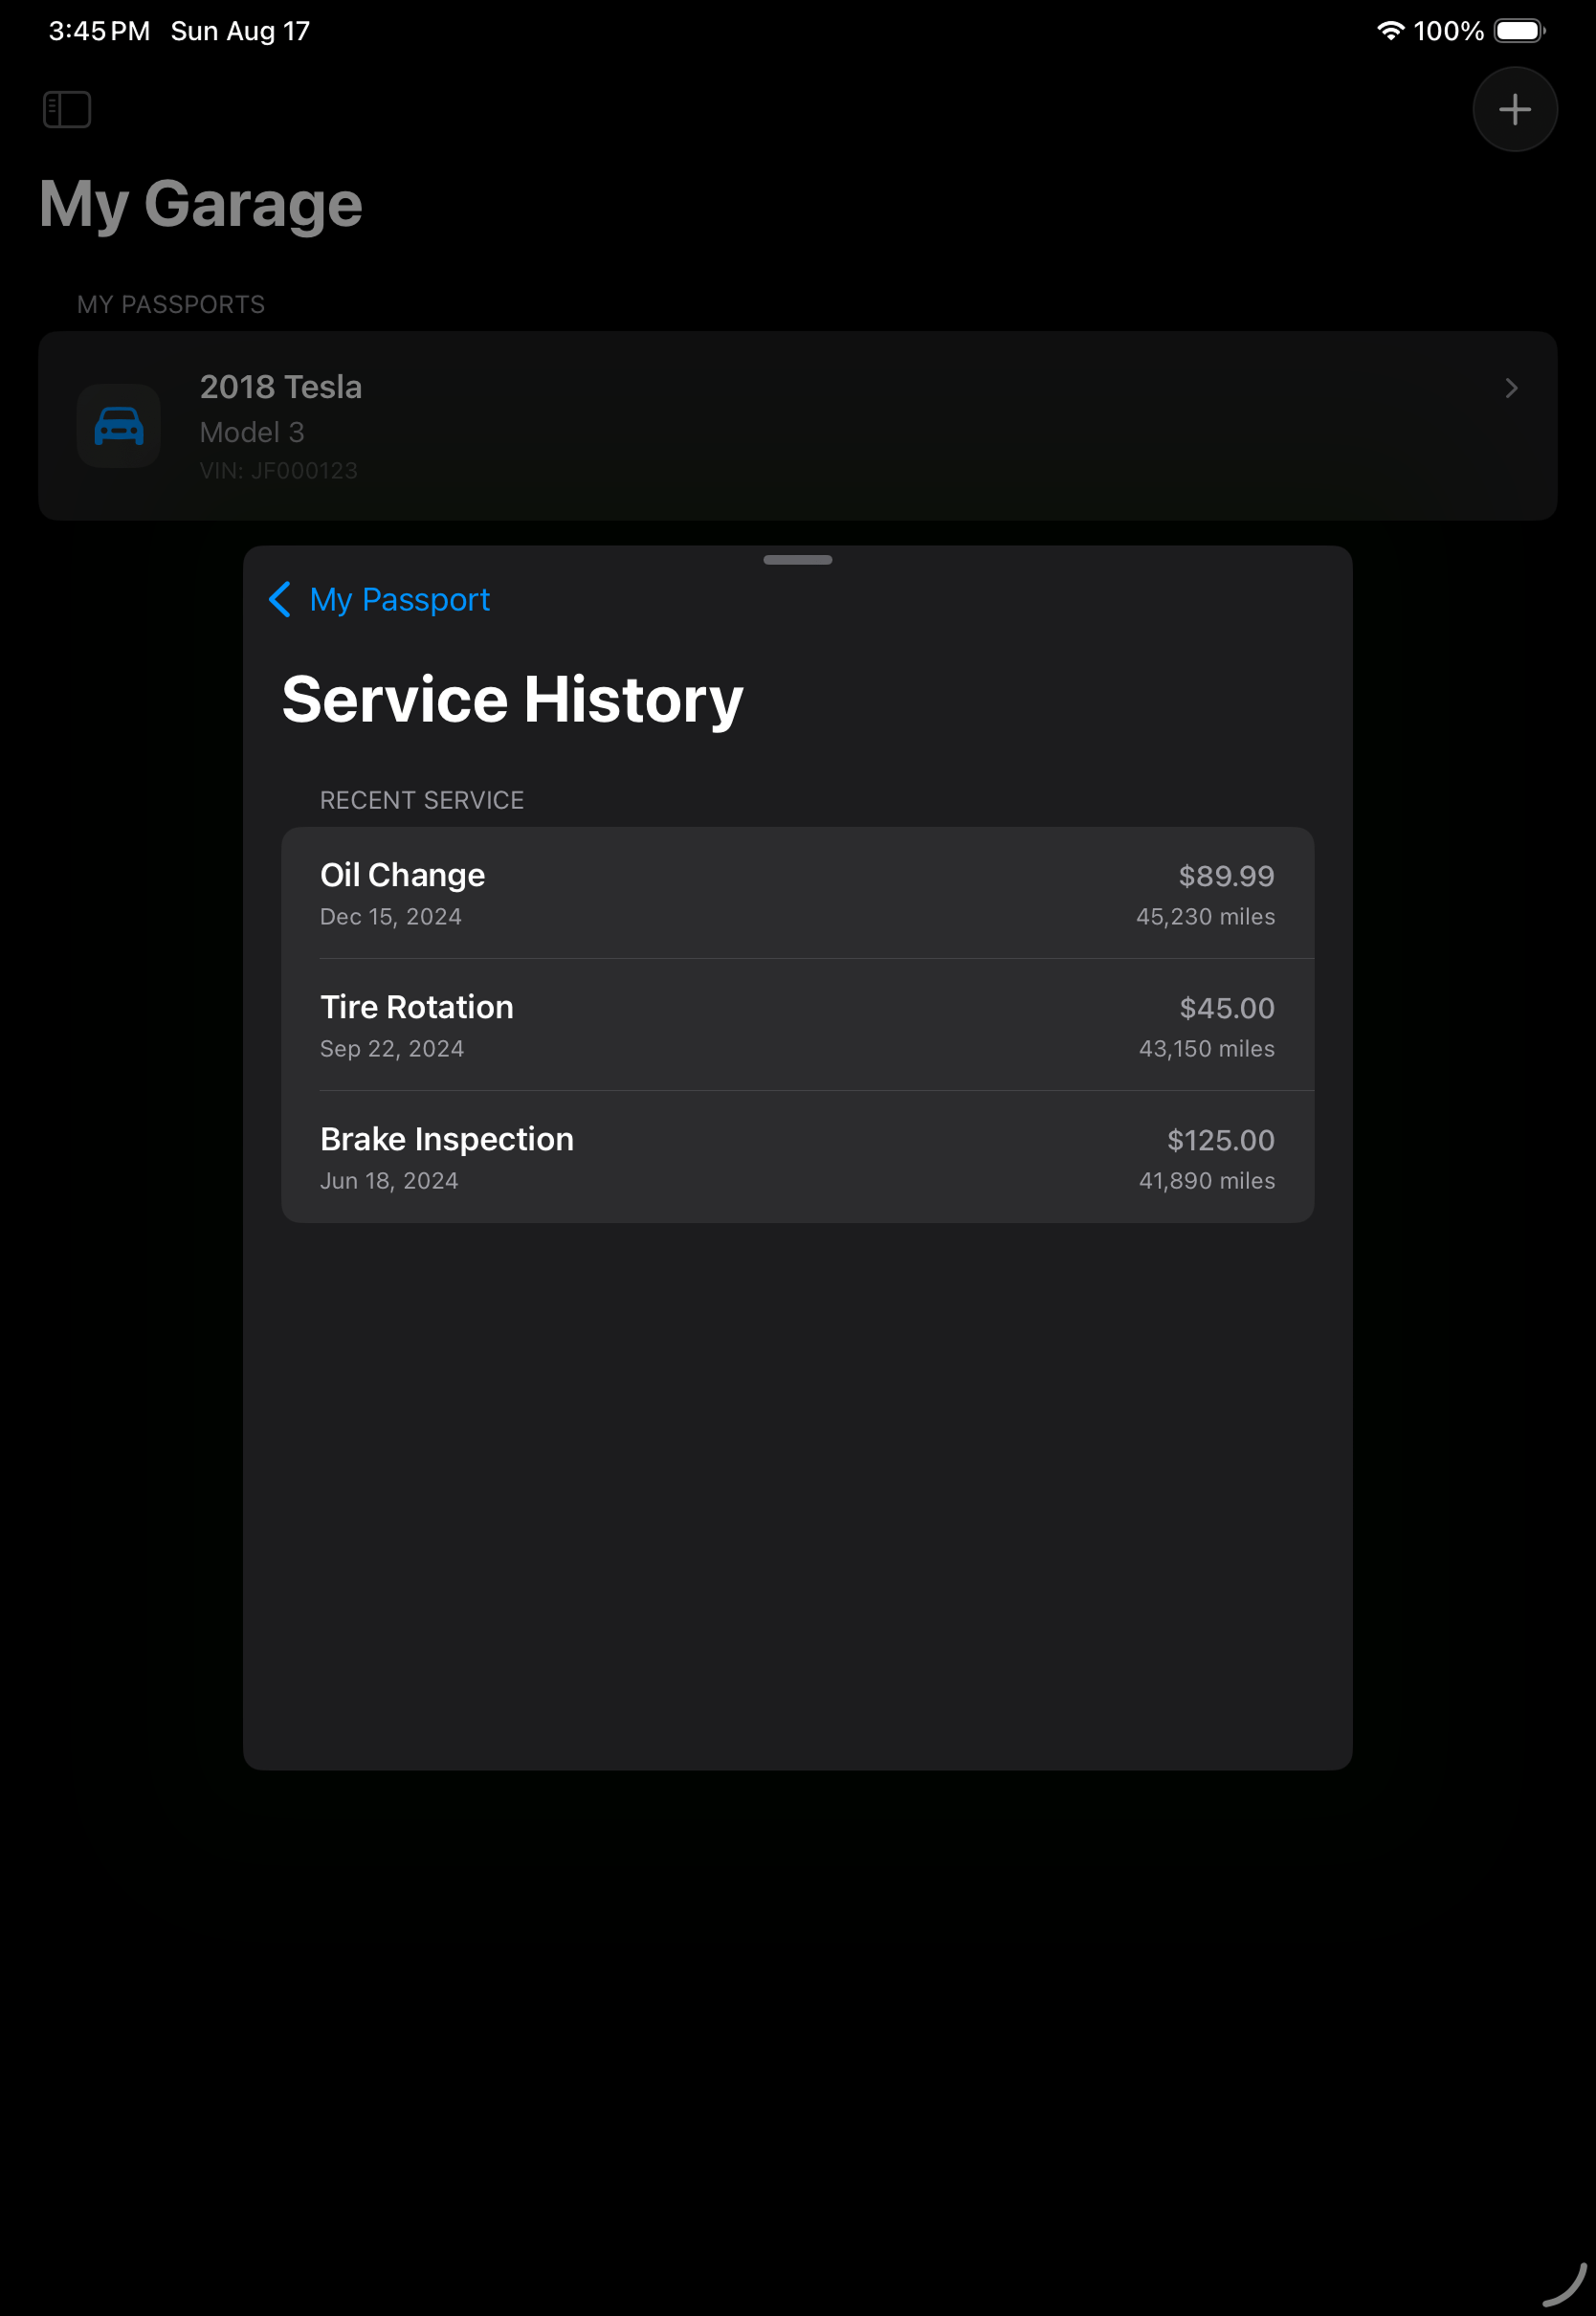This screenshot has width=1596, height=2316.
Task: Open the blue car icon passport
Action: click(119, 426)
